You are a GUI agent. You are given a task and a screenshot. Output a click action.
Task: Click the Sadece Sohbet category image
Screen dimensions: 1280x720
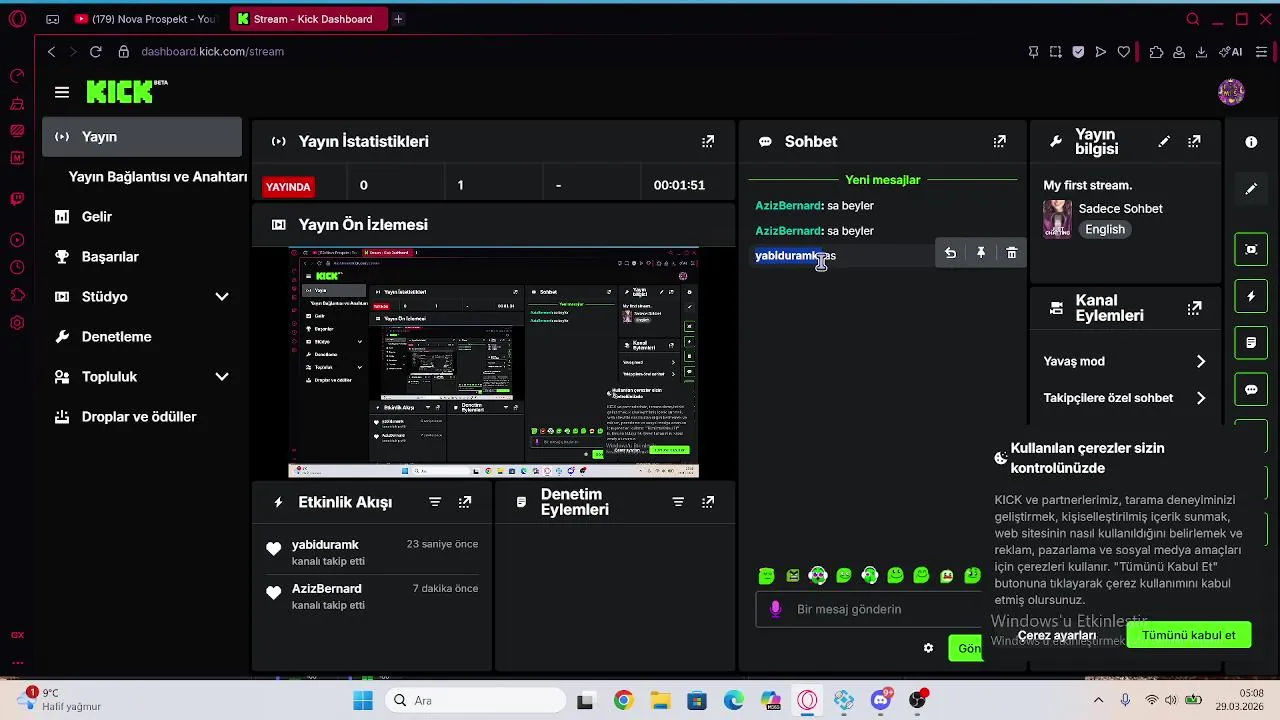1057,218
